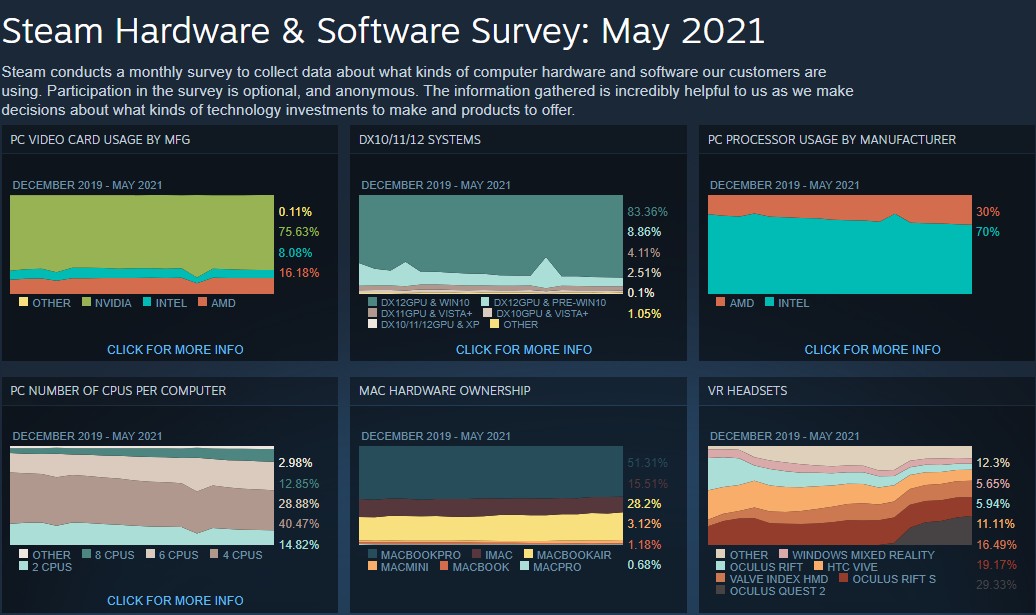Click the AMD swatch in video card legend
This screenshot has height=615, width=1036.
point(202,302)
